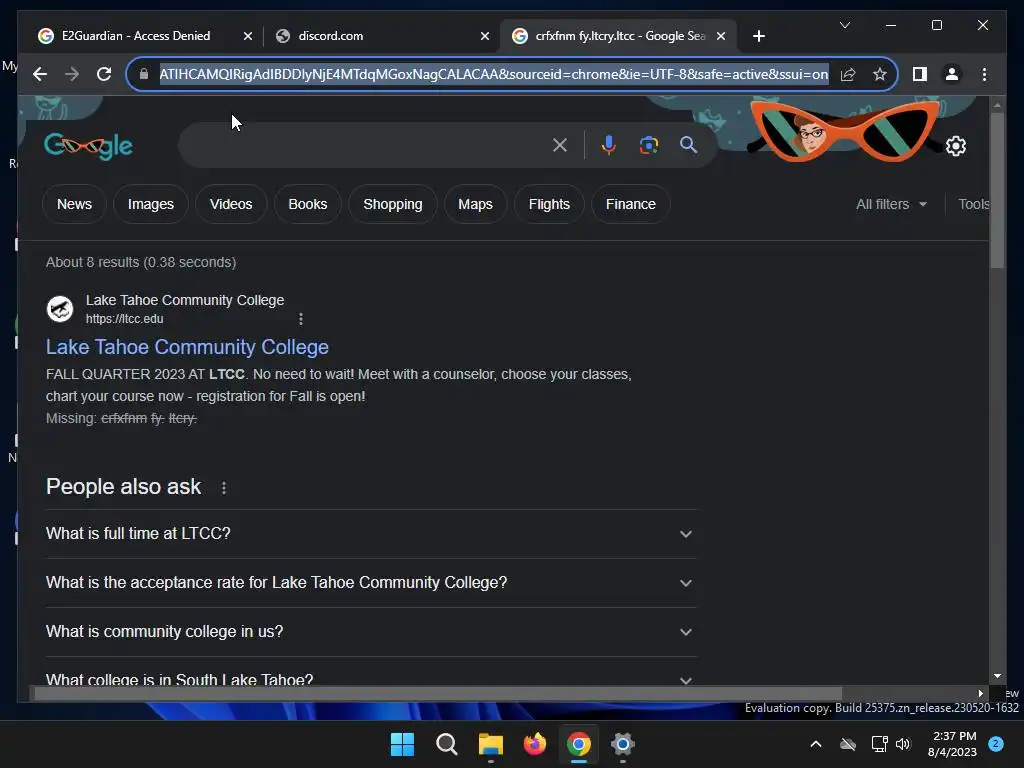
Task: Open a new tab with plus button
Action: click(758, 36)
